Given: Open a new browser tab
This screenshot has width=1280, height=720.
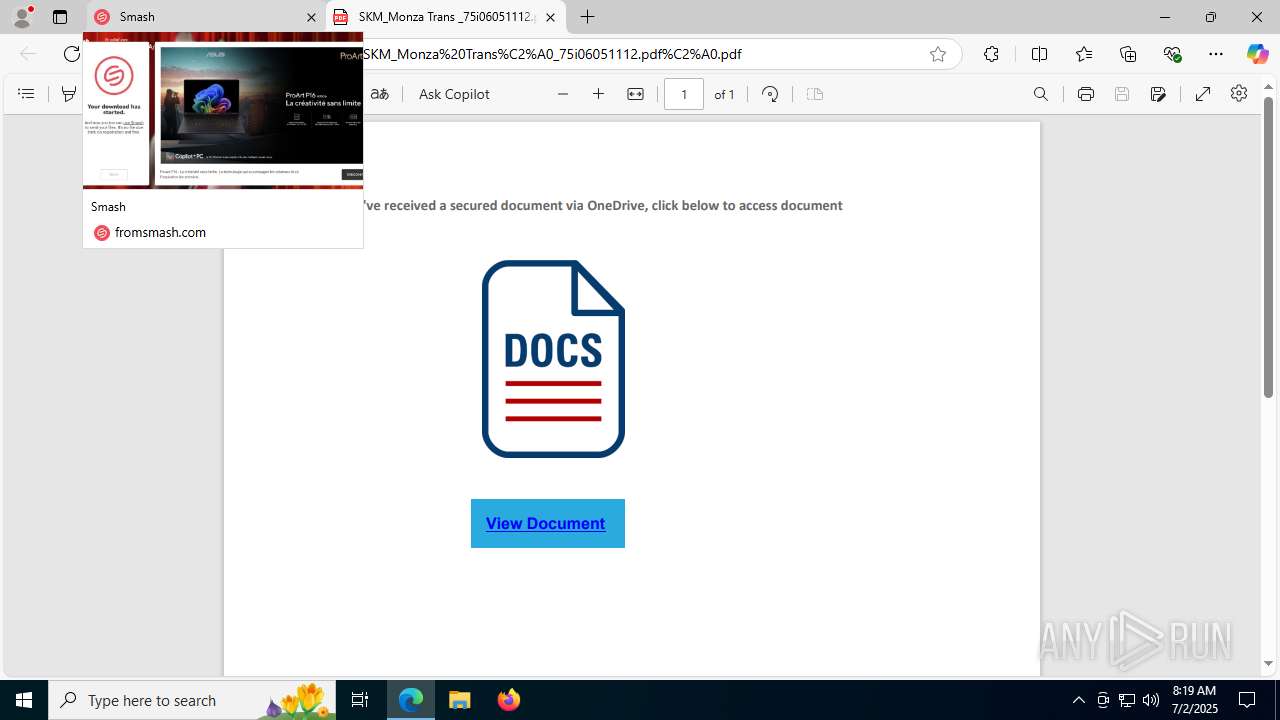Looking at the screenshot, I should pos(588,17).
